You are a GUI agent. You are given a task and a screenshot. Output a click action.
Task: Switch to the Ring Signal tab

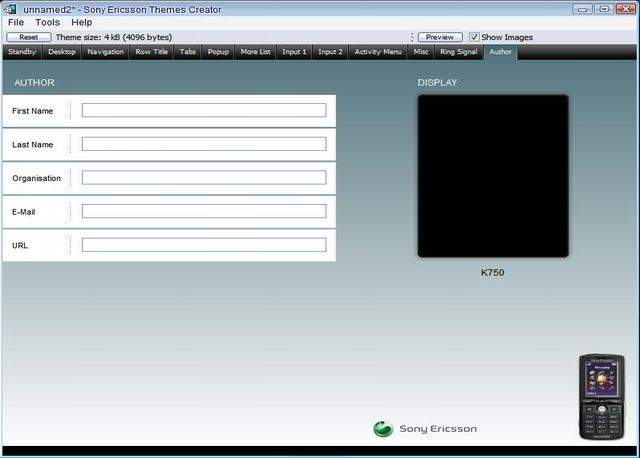tap(459, 52)
